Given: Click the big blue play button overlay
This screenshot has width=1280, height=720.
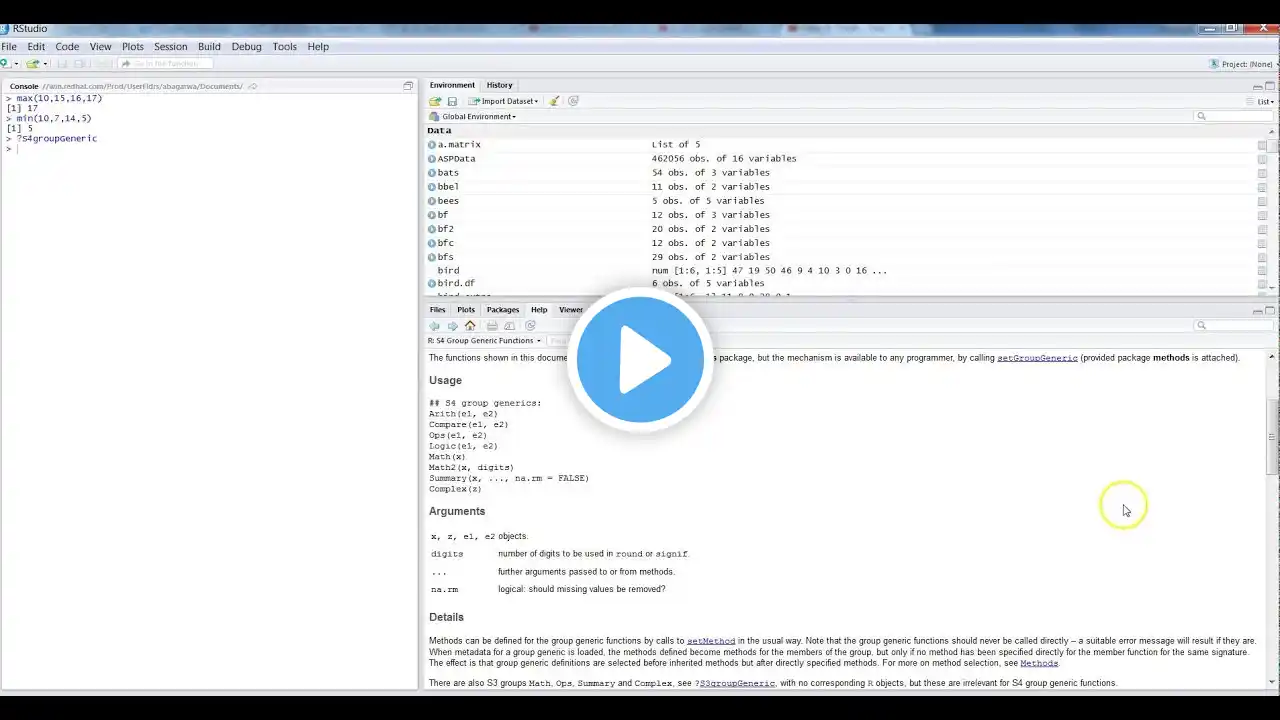Looking at the screenshot, I should [640, 360].
